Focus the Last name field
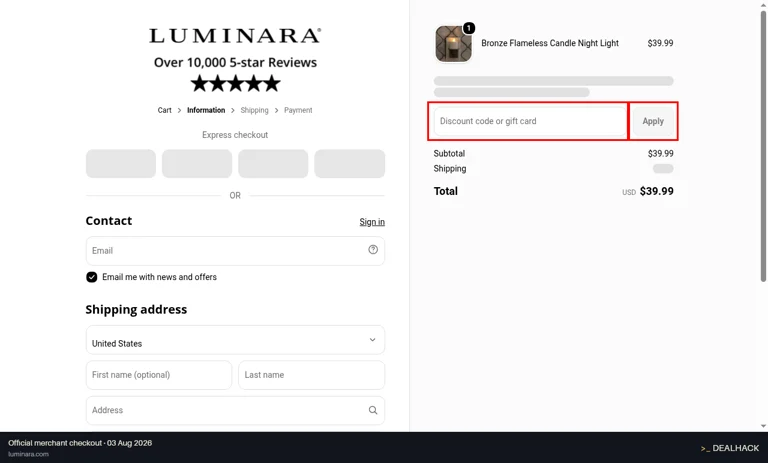768x463 pixels. coord(312,375)
